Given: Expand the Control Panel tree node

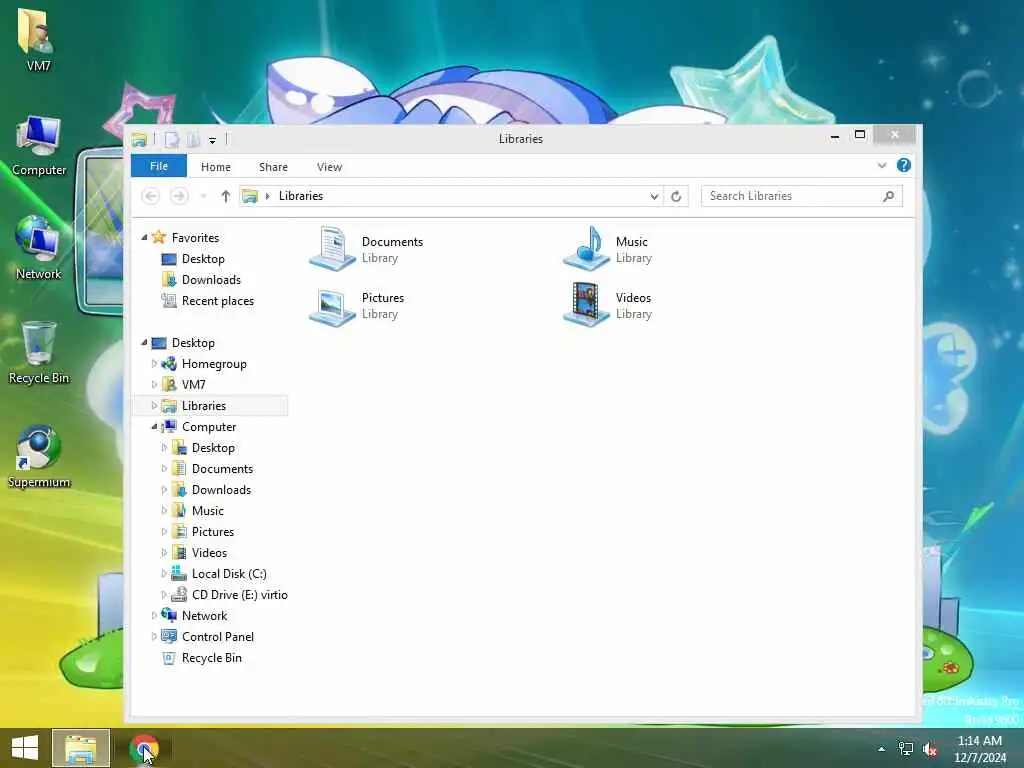Looking at the screenshot, I should point(154,636).
